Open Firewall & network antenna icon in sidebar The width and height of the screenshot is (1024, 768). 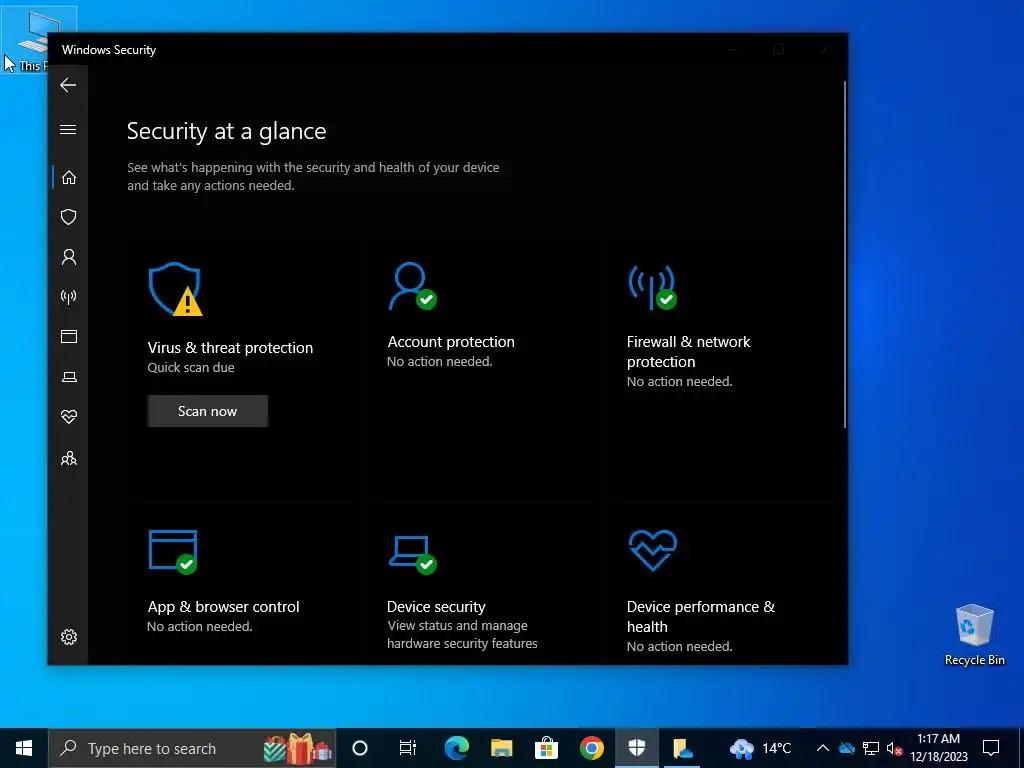[x=69, y=297]
